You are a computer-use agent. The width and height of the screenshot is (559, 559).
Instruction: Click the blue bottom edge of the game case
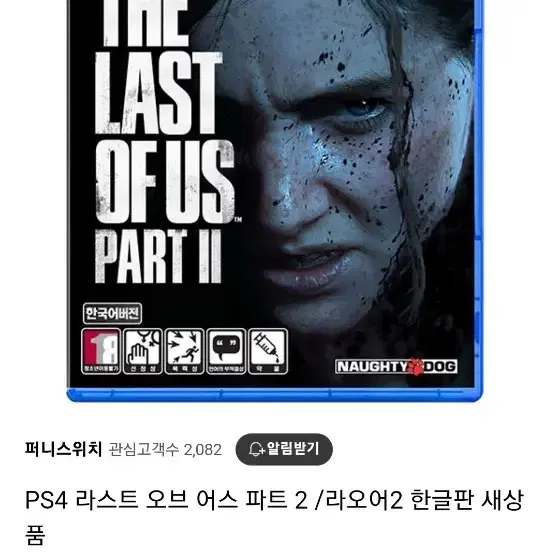275,395
